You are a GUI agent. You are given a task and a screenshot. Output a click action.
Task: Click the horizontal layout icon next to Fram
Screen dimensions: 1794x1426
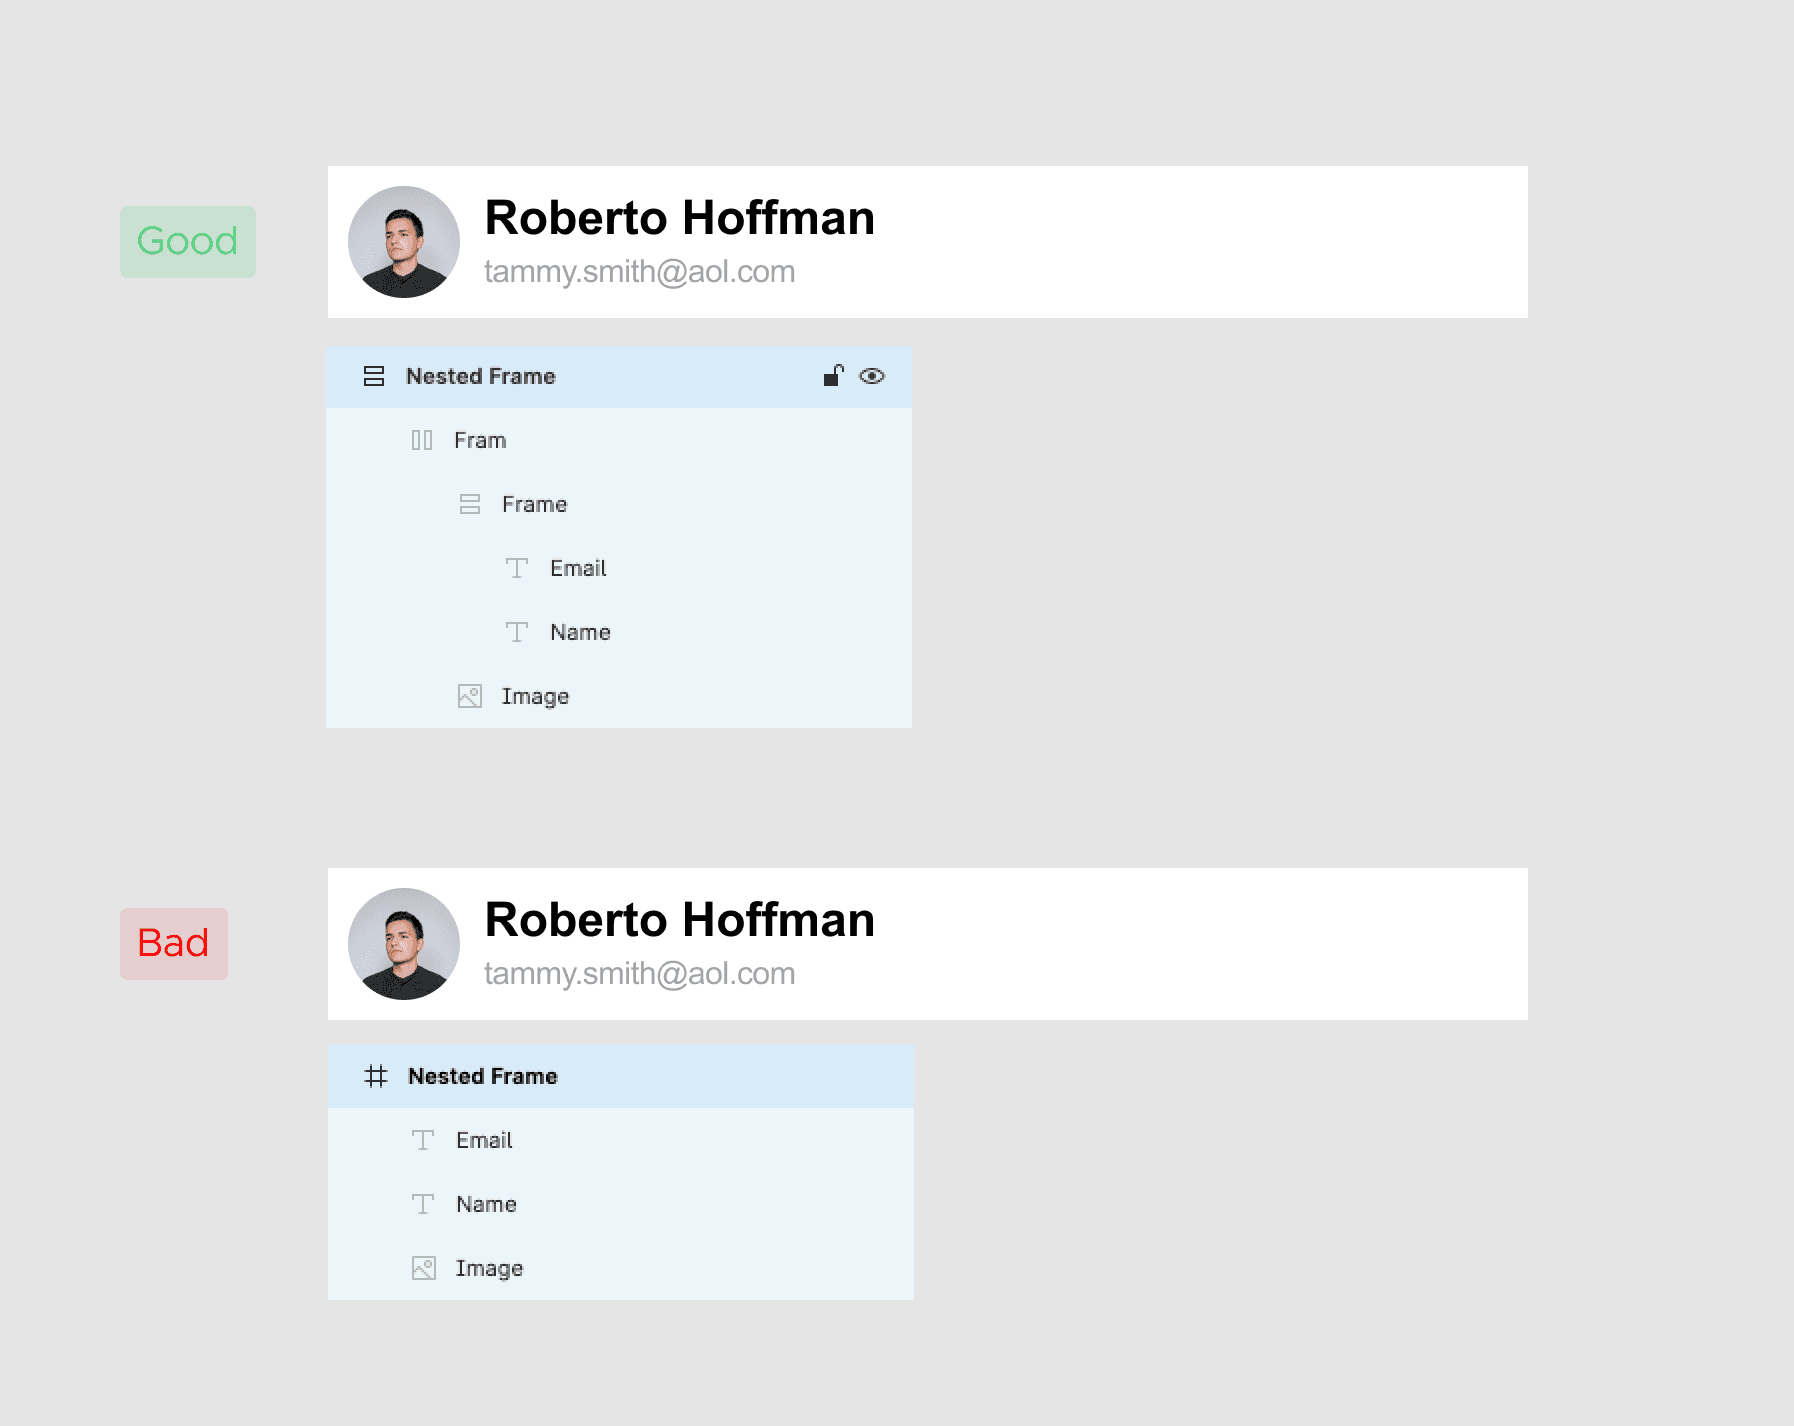coord(422,440)
